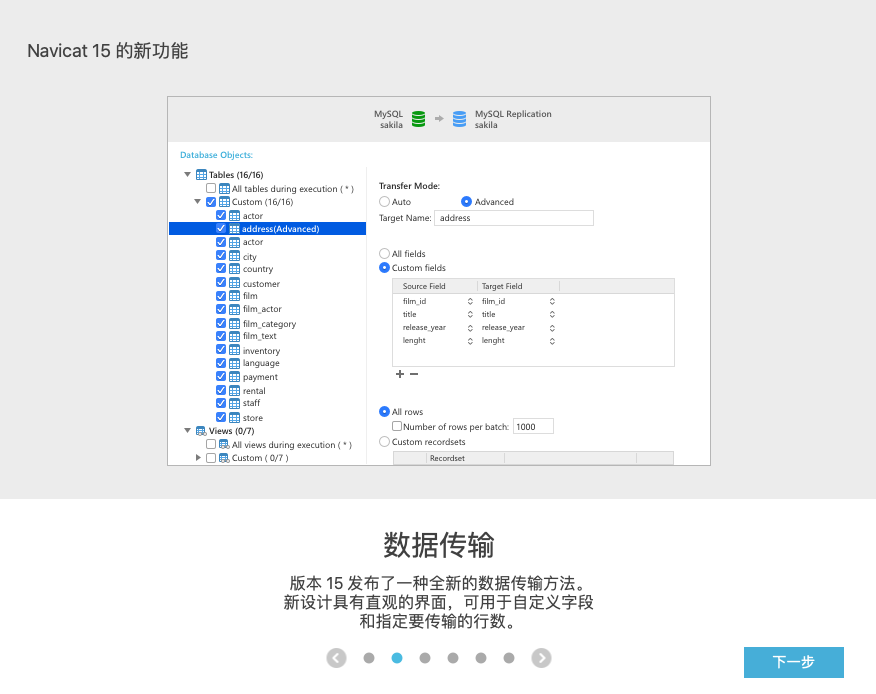Open target field lenght dropdown stepper

pos(552,341)
